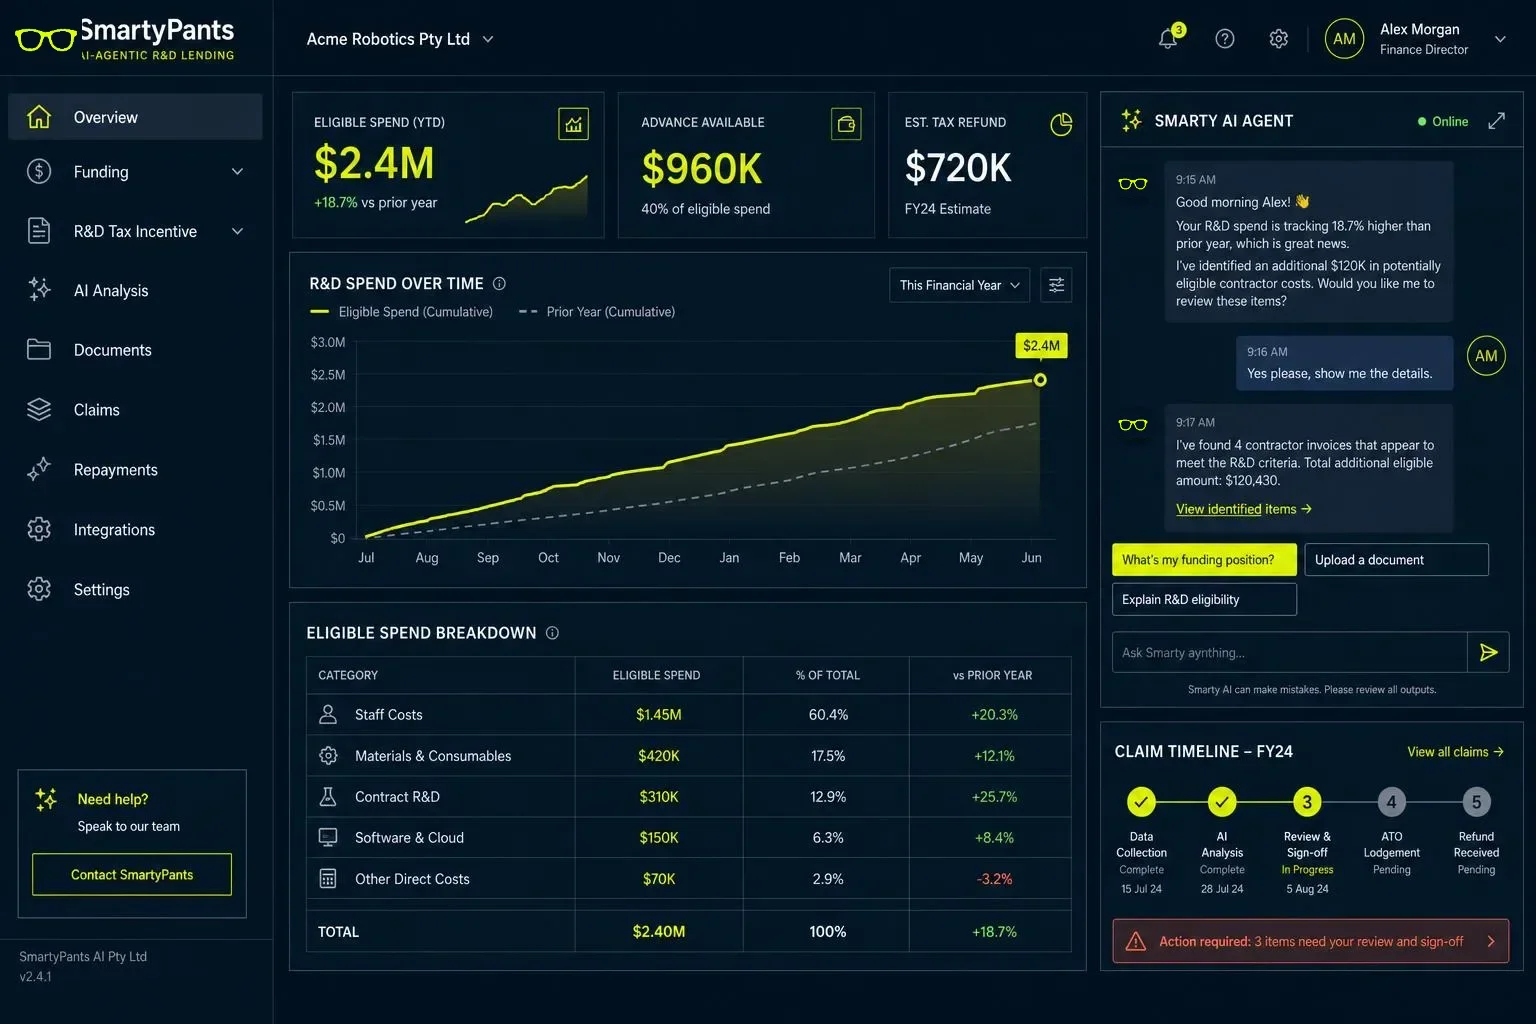
Task: Click the Online status indicator
Action: pos(1442,121)
